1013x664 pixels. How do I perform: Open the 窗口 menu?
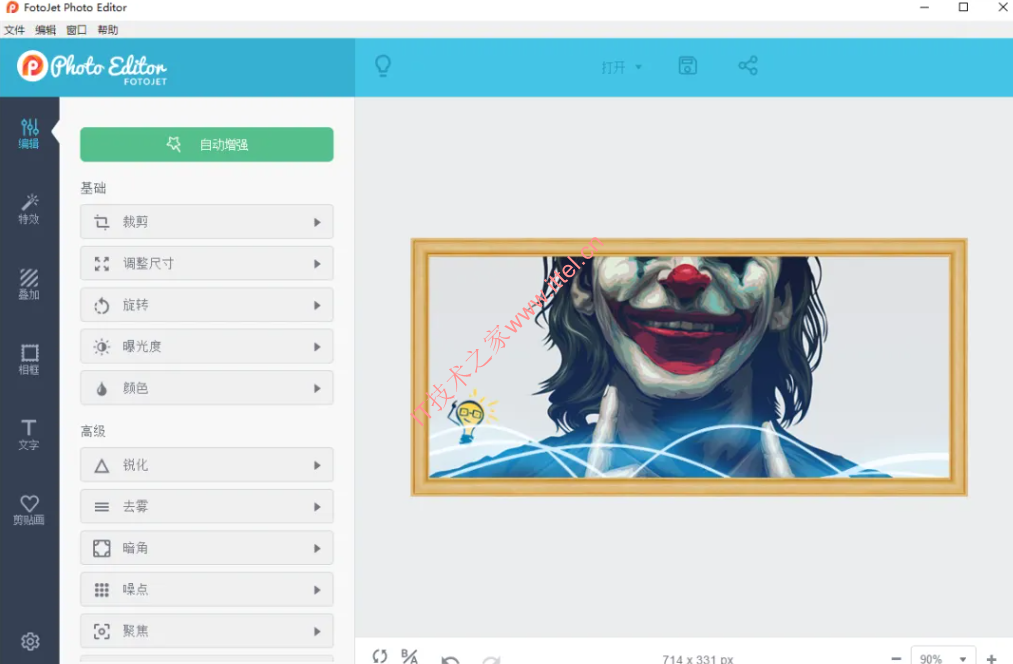76,30
